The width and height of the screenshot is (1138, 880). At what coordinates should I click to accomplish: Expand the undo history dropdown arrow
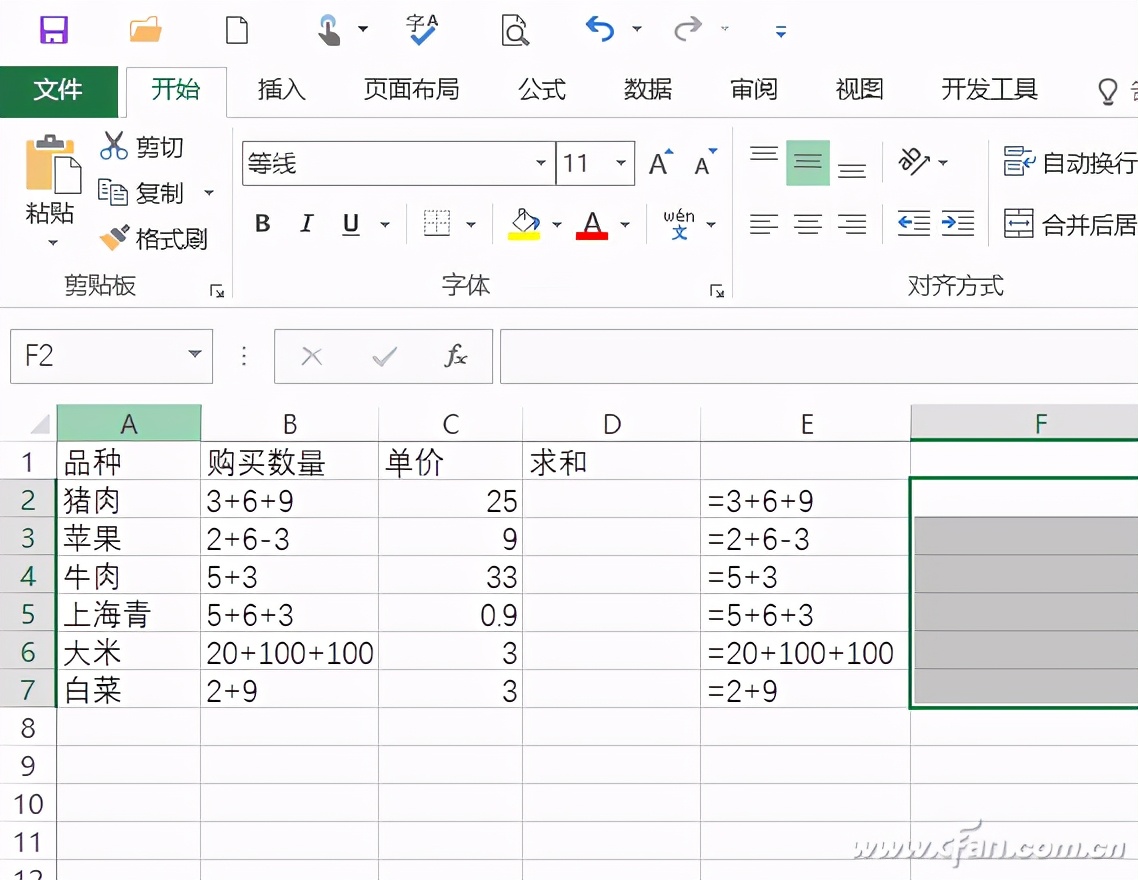(x=636, y=29)
